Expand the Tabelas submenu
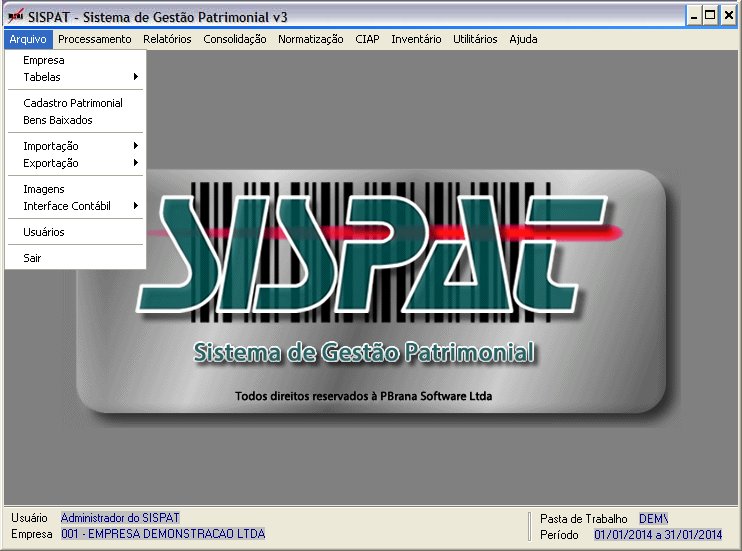Image resolution: width=742 pixels, height=551 pixels. click(75, 77)
